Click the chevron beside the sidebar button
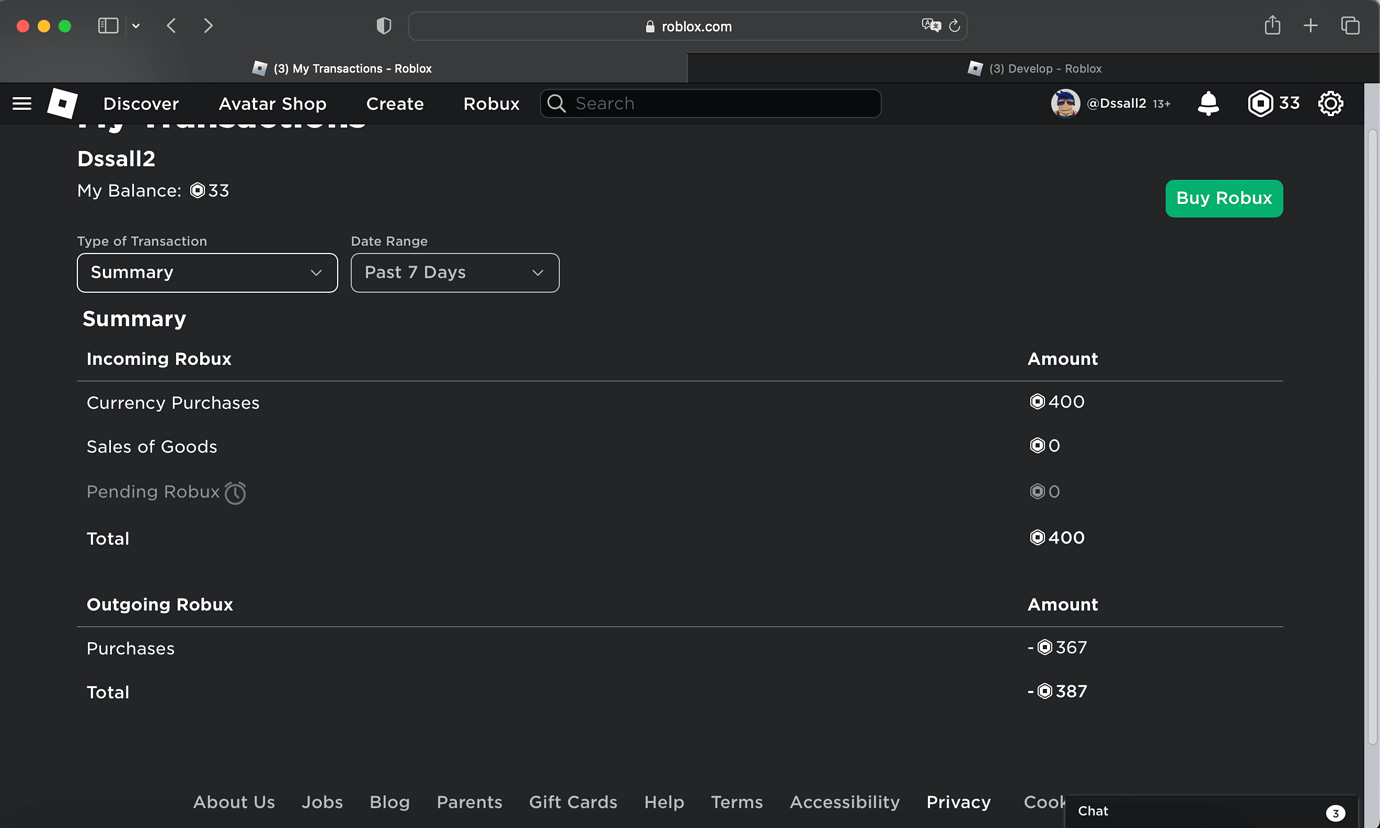This screenshot has width=1380, height=828. [x=136, y=26]
